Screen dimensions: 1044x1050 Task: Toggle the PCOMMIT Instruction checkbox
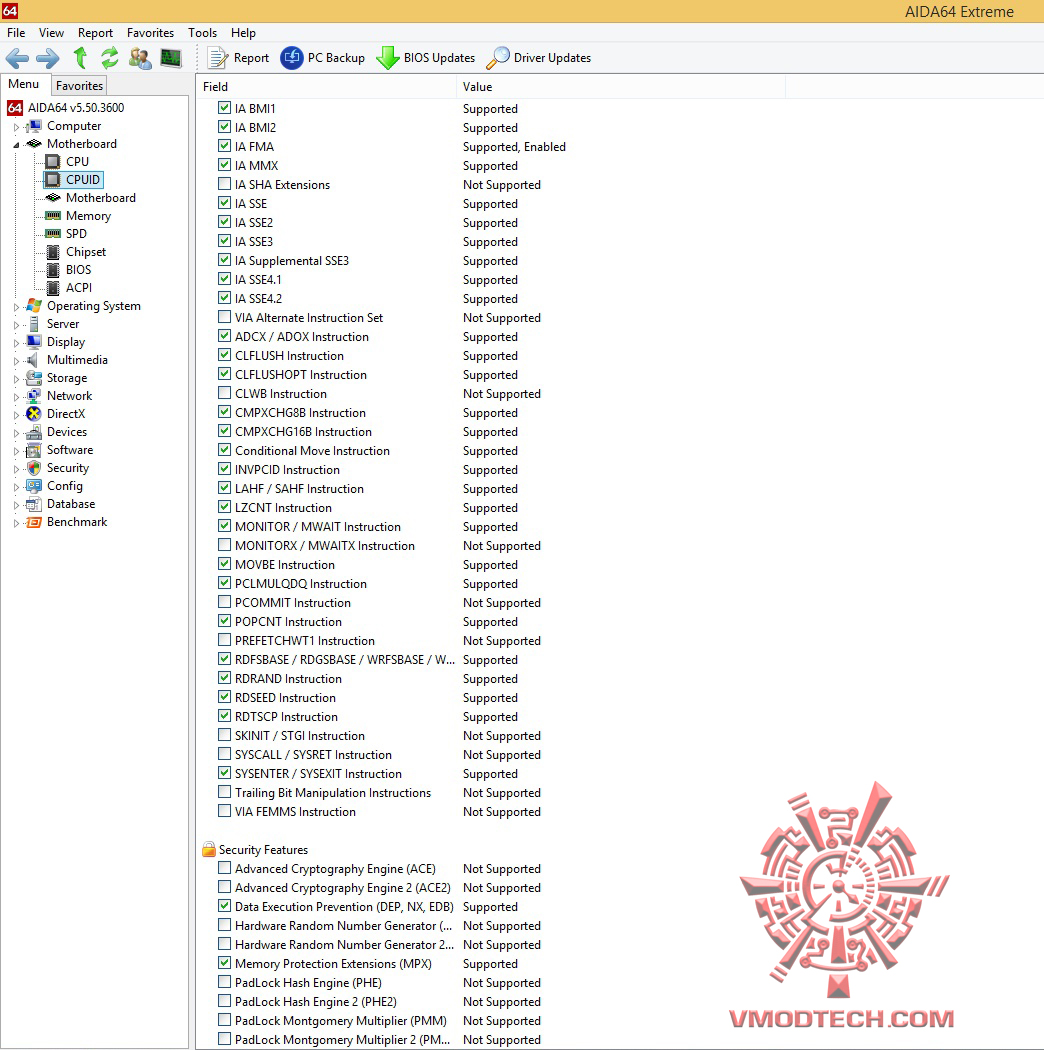click(x=224, y=601)
